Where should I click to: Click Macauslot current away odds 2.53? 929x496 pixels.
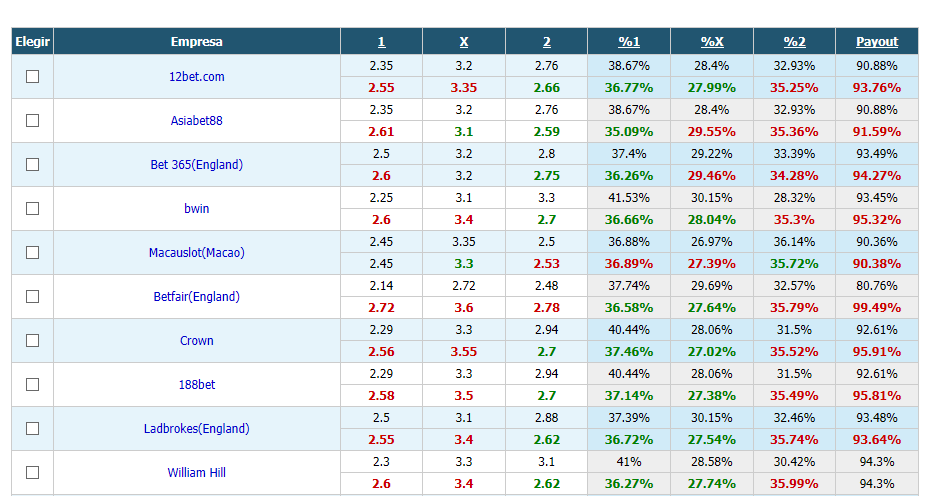(546, 264)
